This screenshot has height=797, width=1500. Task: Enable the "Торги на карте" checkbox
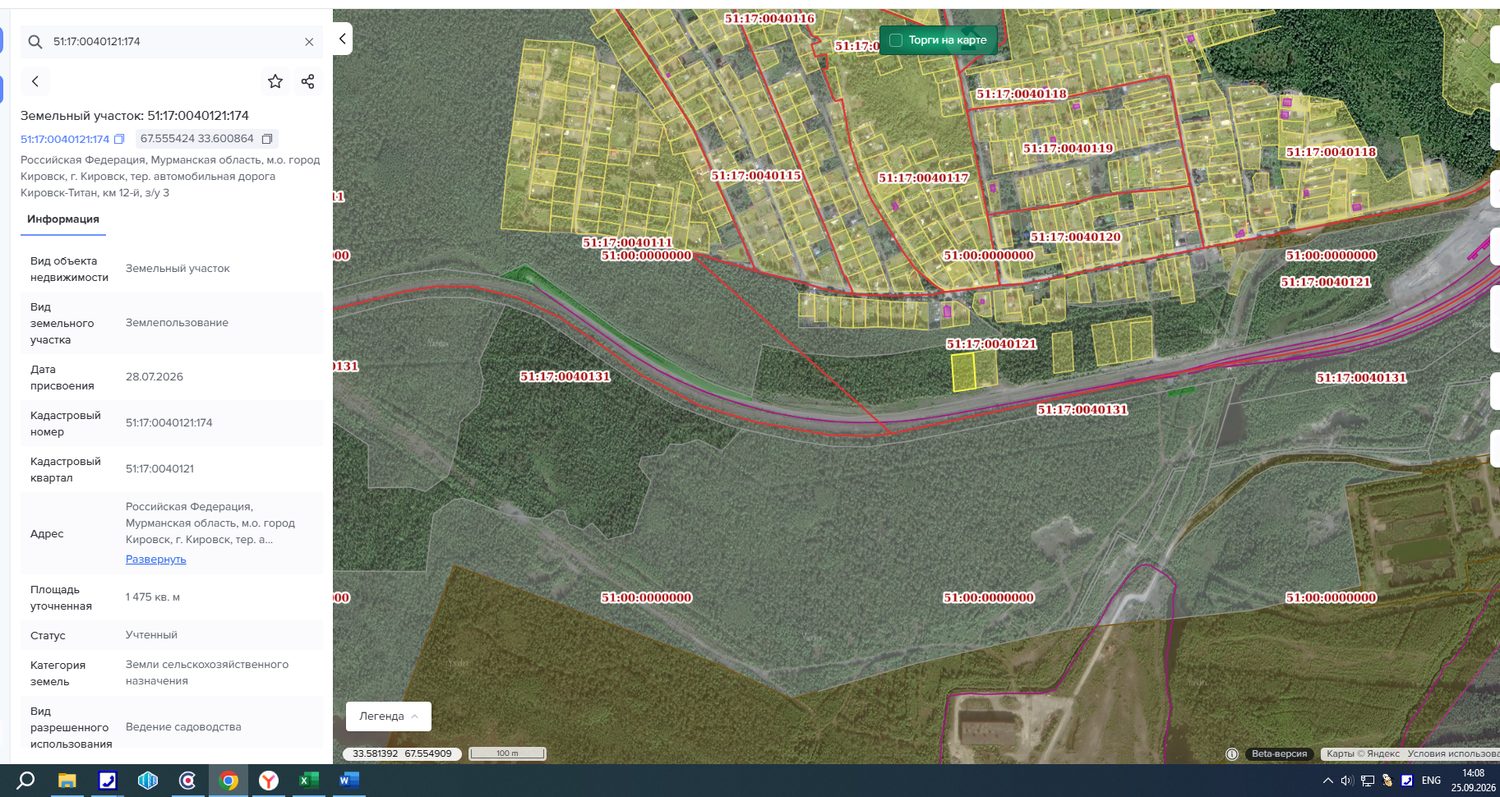click(x=896, y=40)
